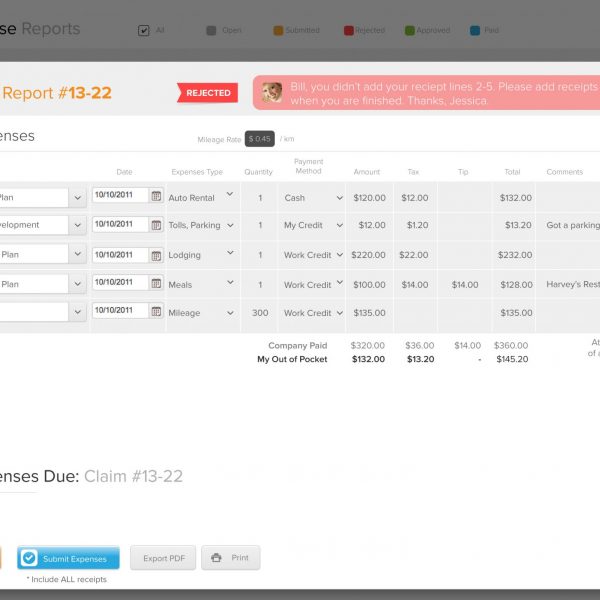Click checkmark icon on Submit Expenses
Image resolution: width=600 pixels, height=600 pixels.
tap(29, 558)
